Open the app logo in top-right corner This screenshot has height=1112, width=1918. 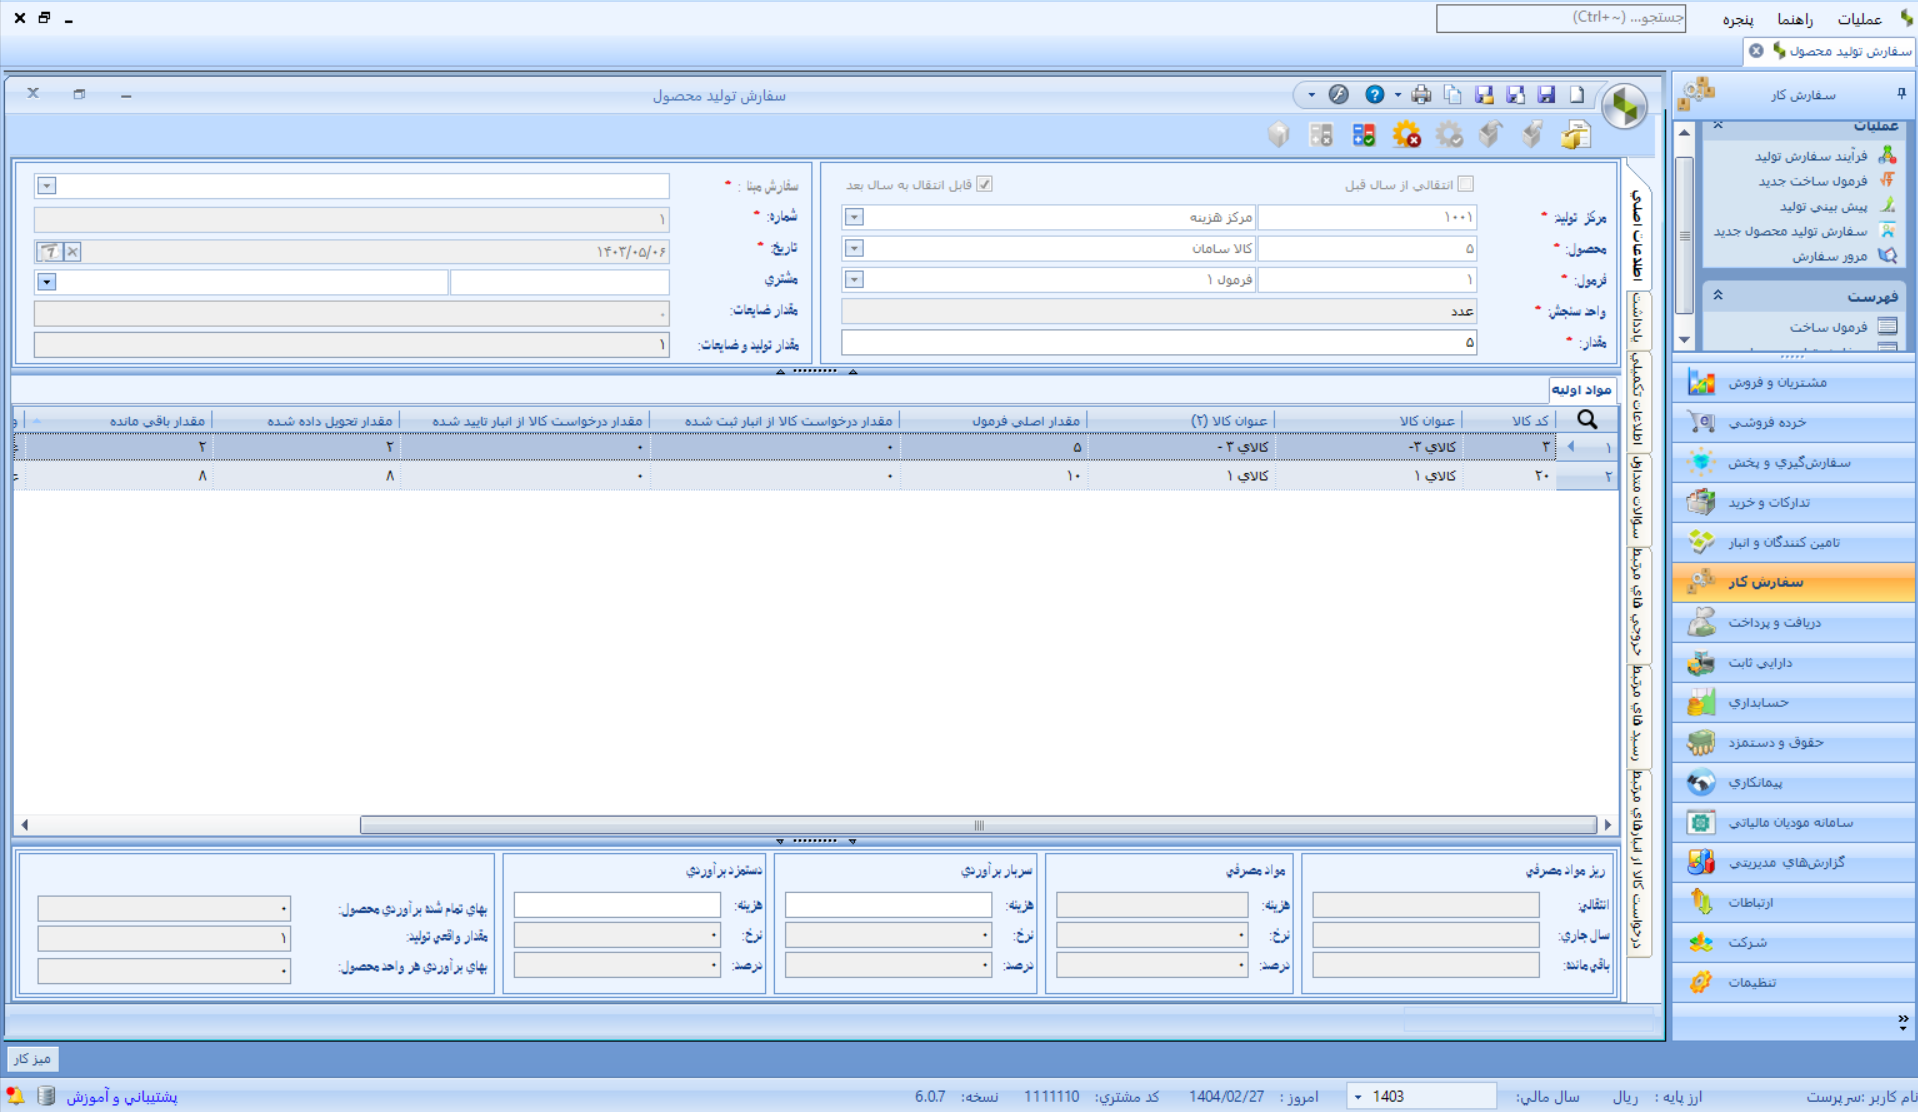[1906, 18]
